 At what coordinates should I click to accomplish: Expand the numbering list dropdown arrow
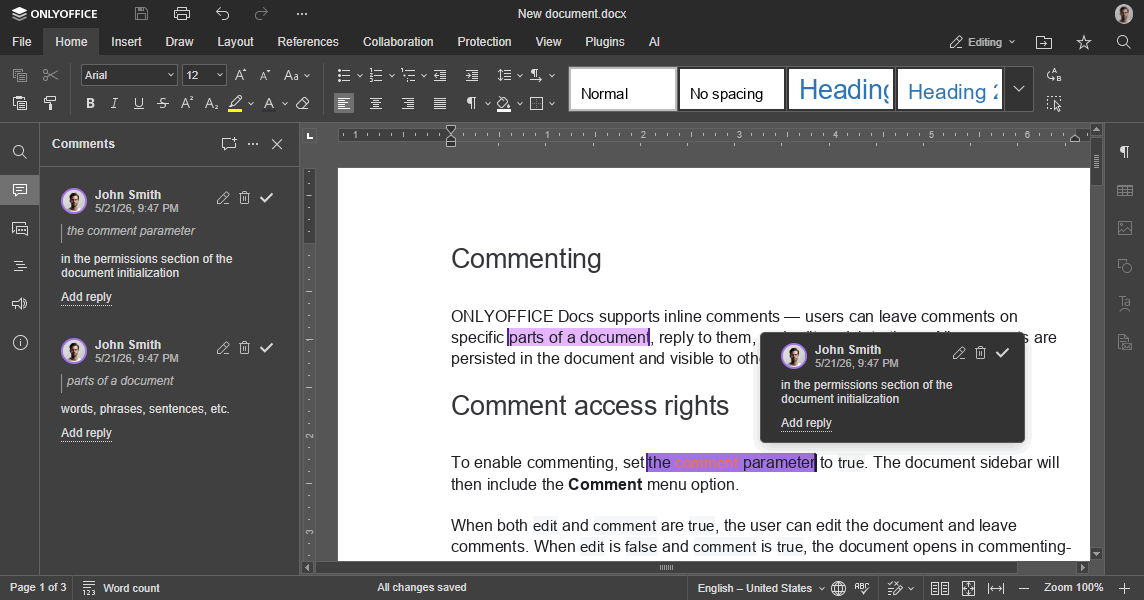[392, 75]
